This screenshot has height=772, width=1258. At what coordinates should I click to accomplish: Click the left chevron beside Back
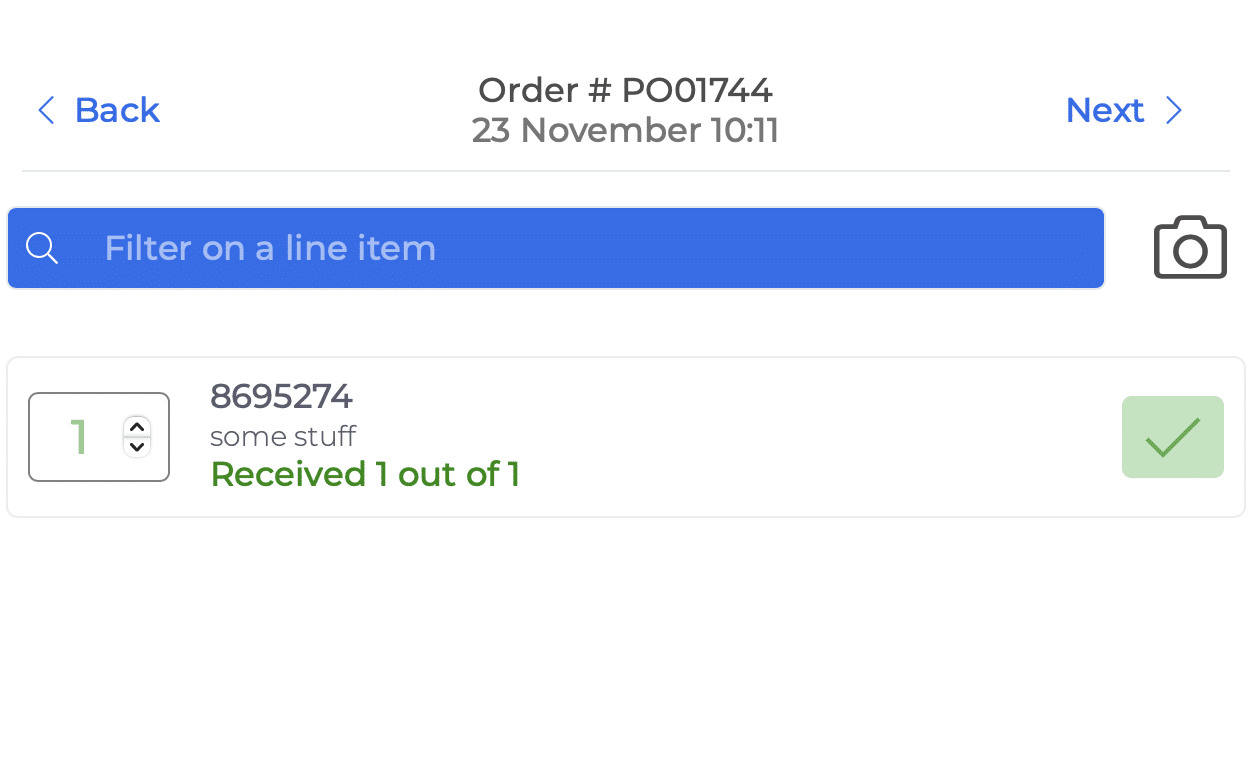pos(46,110)
